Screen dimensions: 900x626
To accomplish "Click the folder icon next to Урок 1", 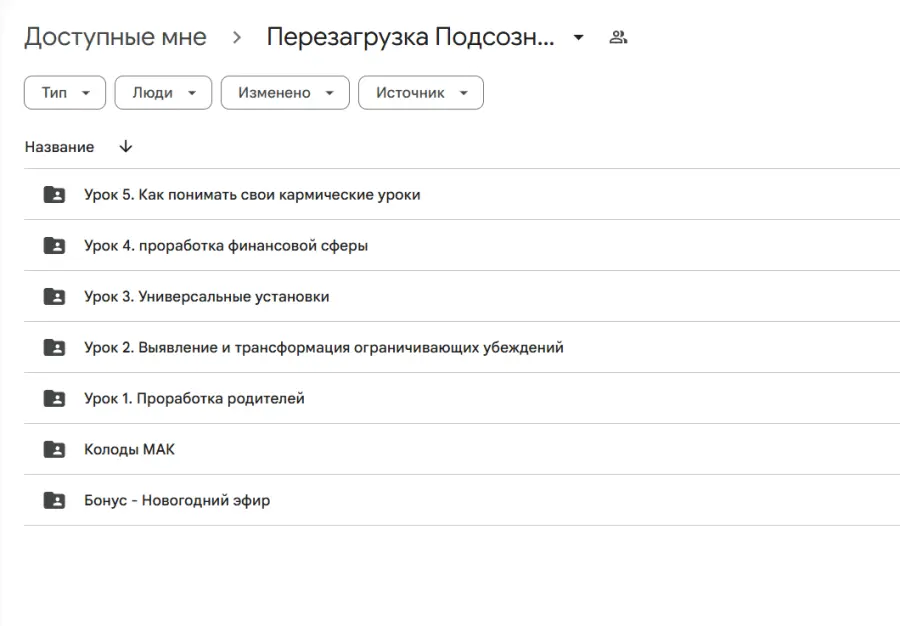I will tap(54, 398).
